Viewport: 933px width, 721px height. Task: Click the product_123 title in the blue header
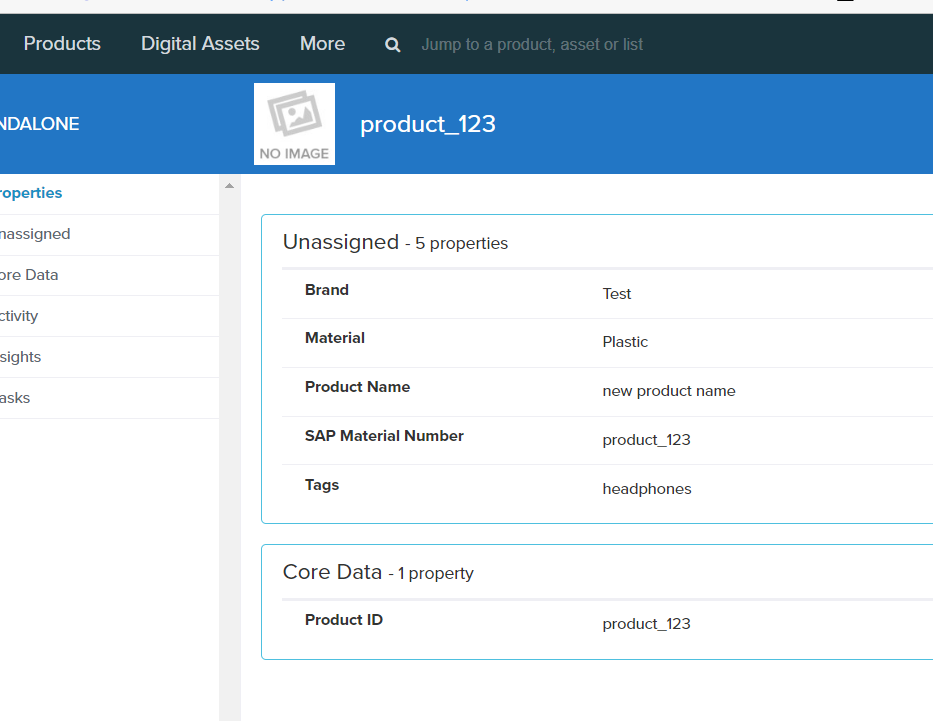[x=427, y=124]
